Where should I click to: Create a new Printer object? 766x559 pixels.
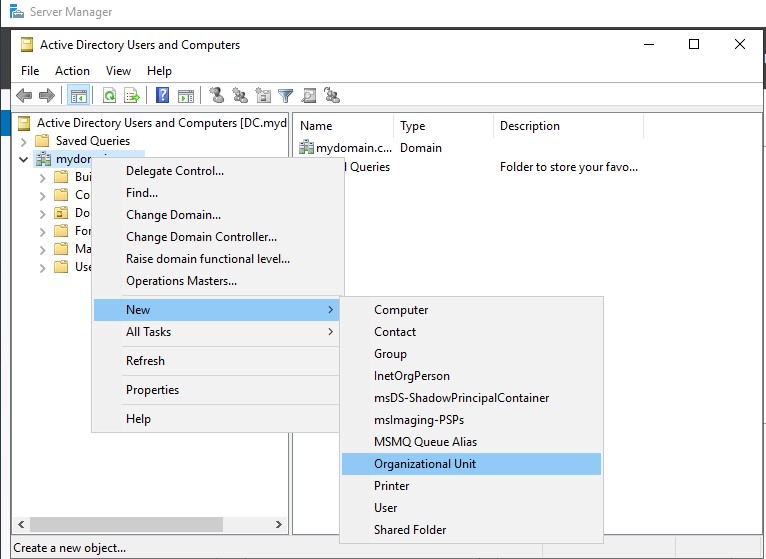click(471, 486)
